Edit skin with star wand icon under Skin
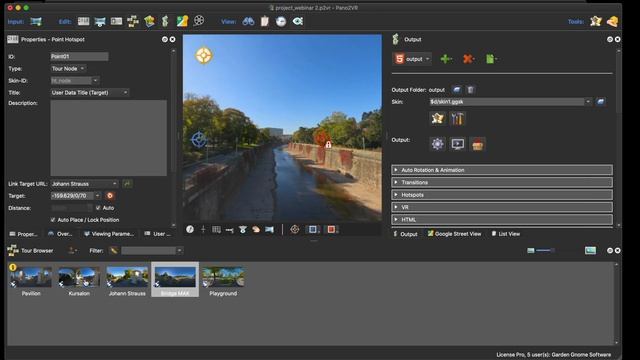Viewport: 640px width, 360px height. [x=437, y=118]
